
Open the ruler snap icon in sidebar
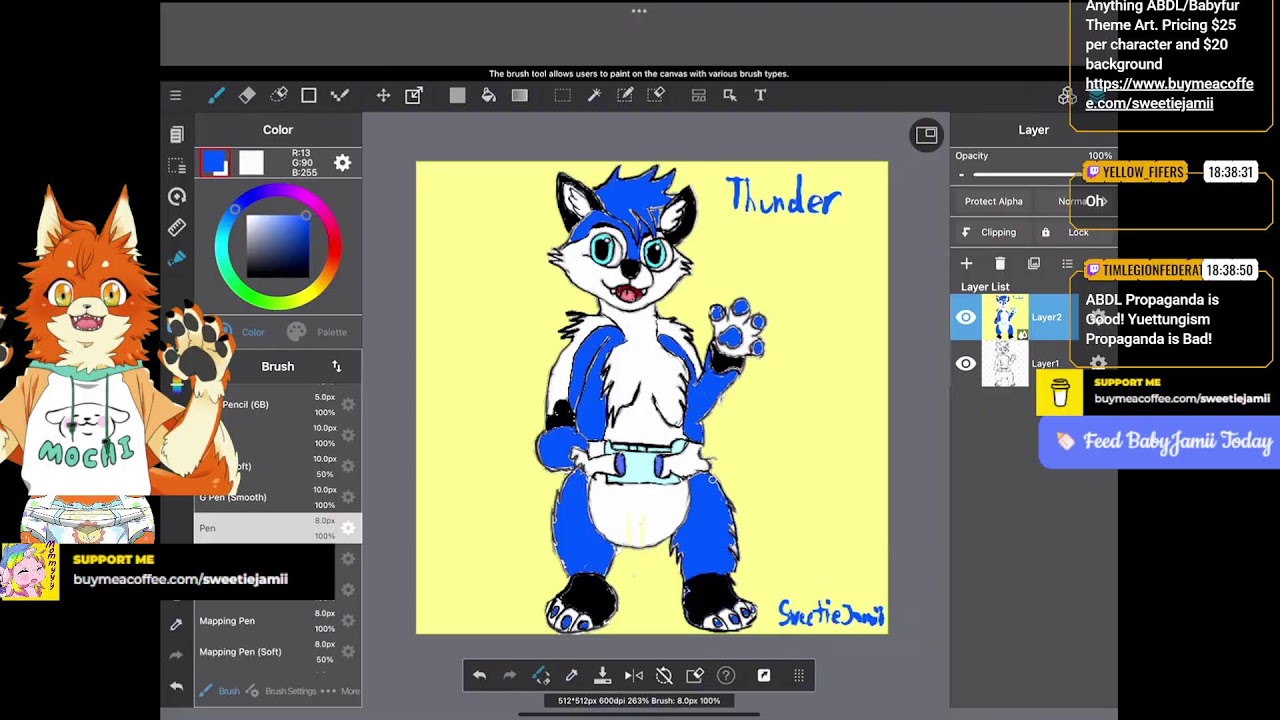(177, 228)
